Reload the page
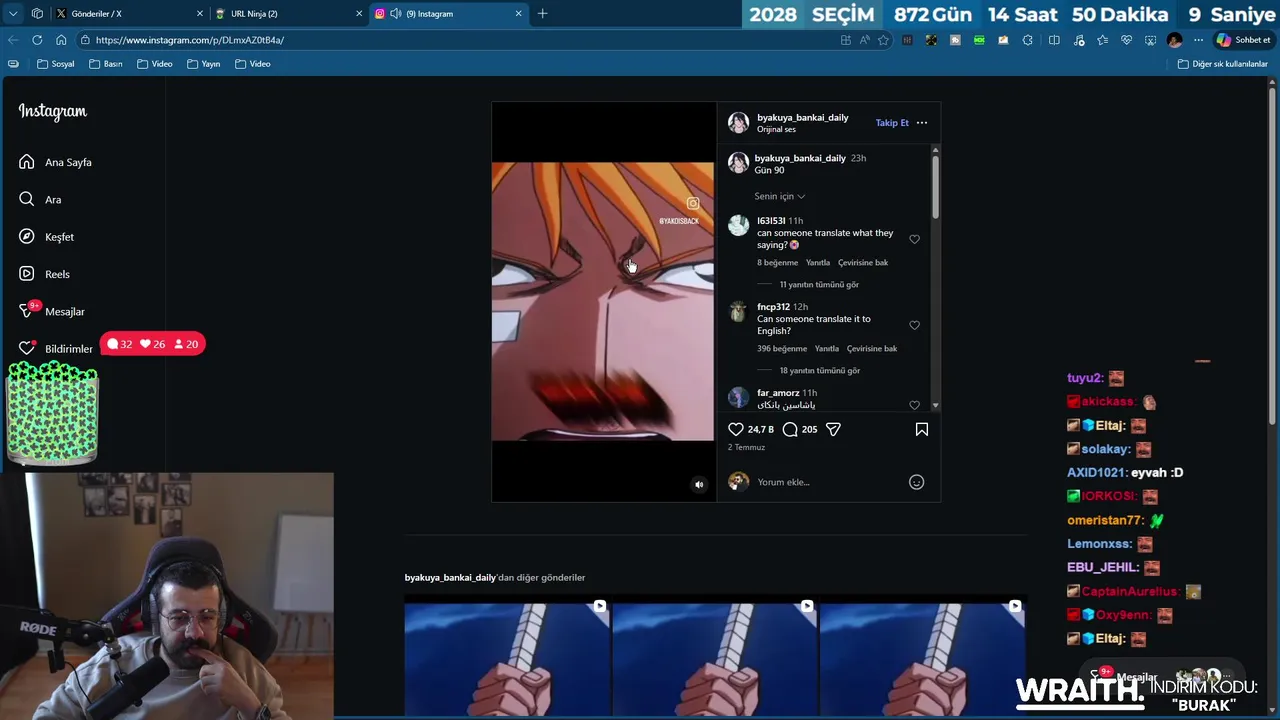 pyautogui.click(x=37, y=40)
